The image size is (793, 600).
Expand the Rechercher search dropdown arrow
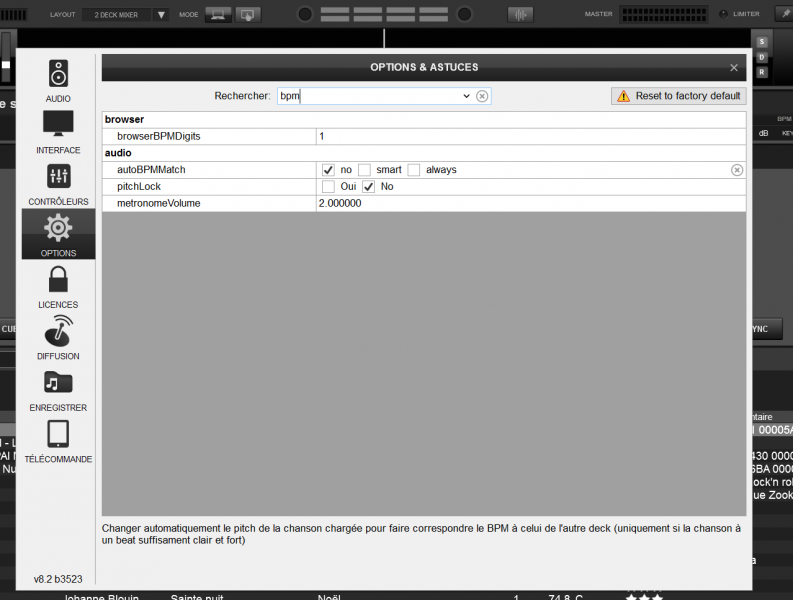click(x=466, y=96)
